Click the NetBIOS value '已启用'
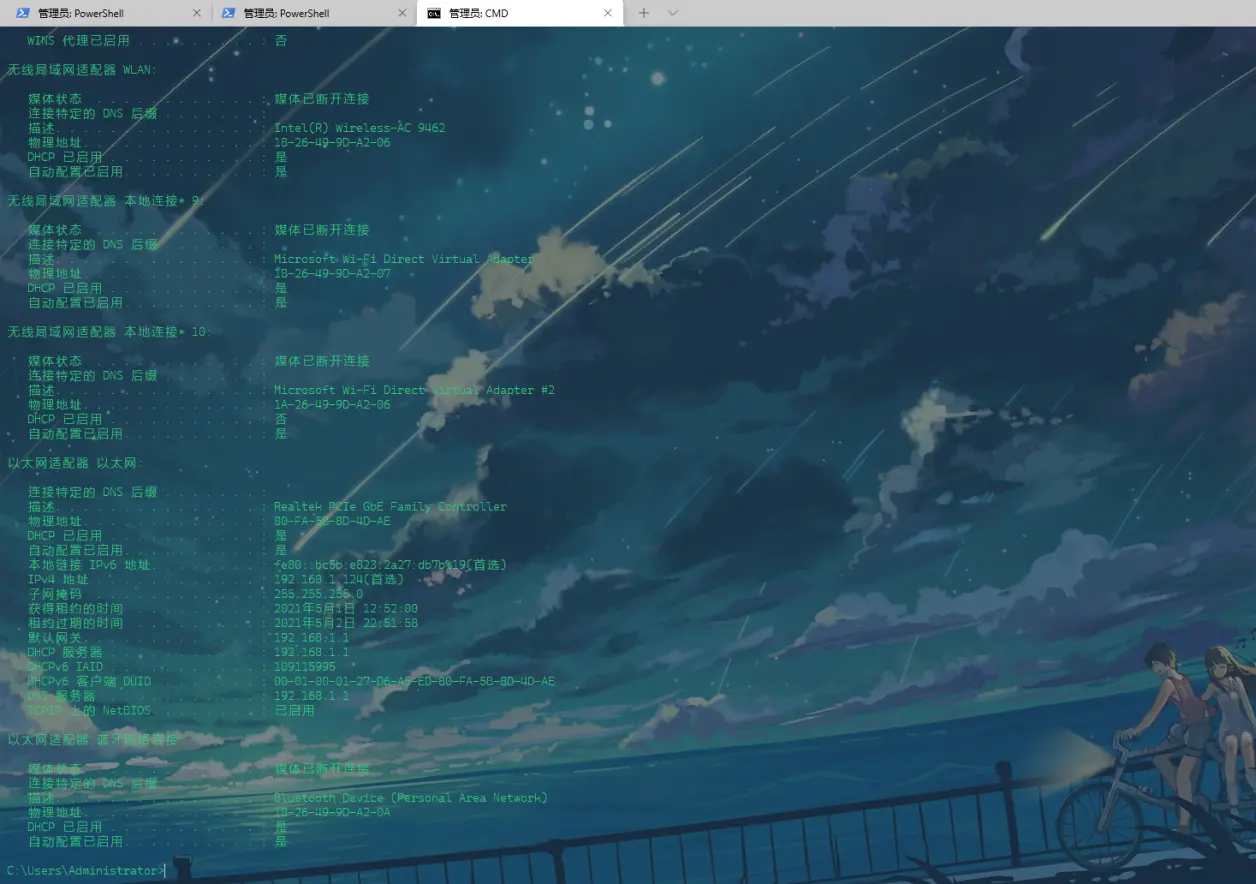The width and height of the screenshot is (1256, 884). click(x=294, y=711)
